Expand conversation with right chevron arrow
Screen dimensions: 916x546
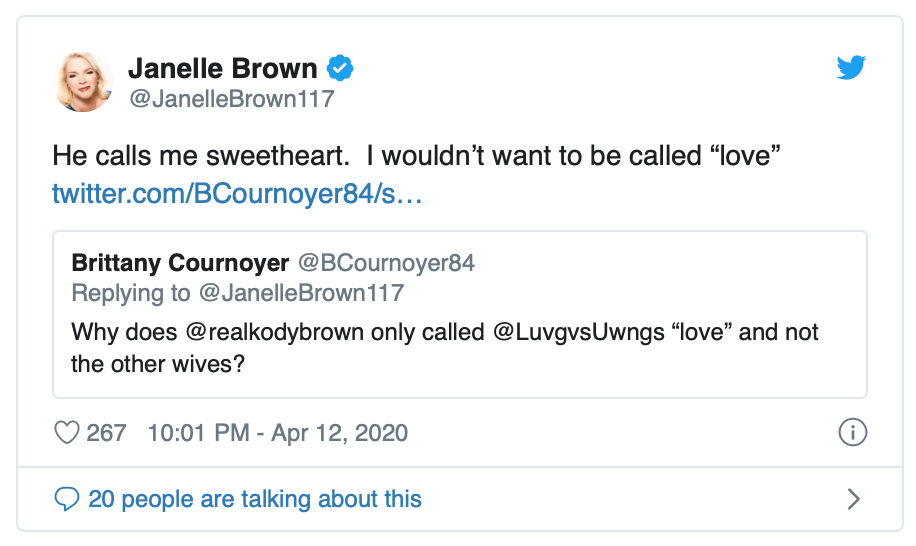853,498
